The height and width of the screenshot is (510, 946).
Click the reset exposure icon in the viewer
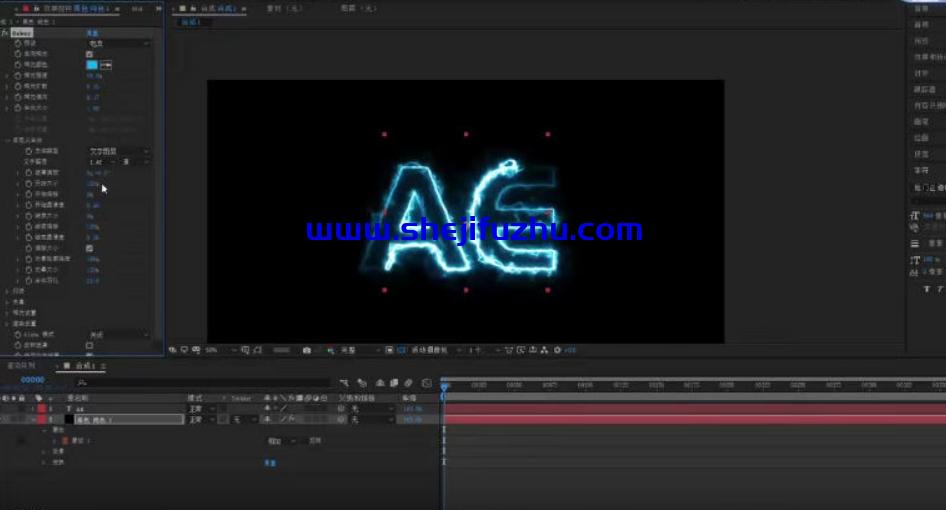point(557,350)
